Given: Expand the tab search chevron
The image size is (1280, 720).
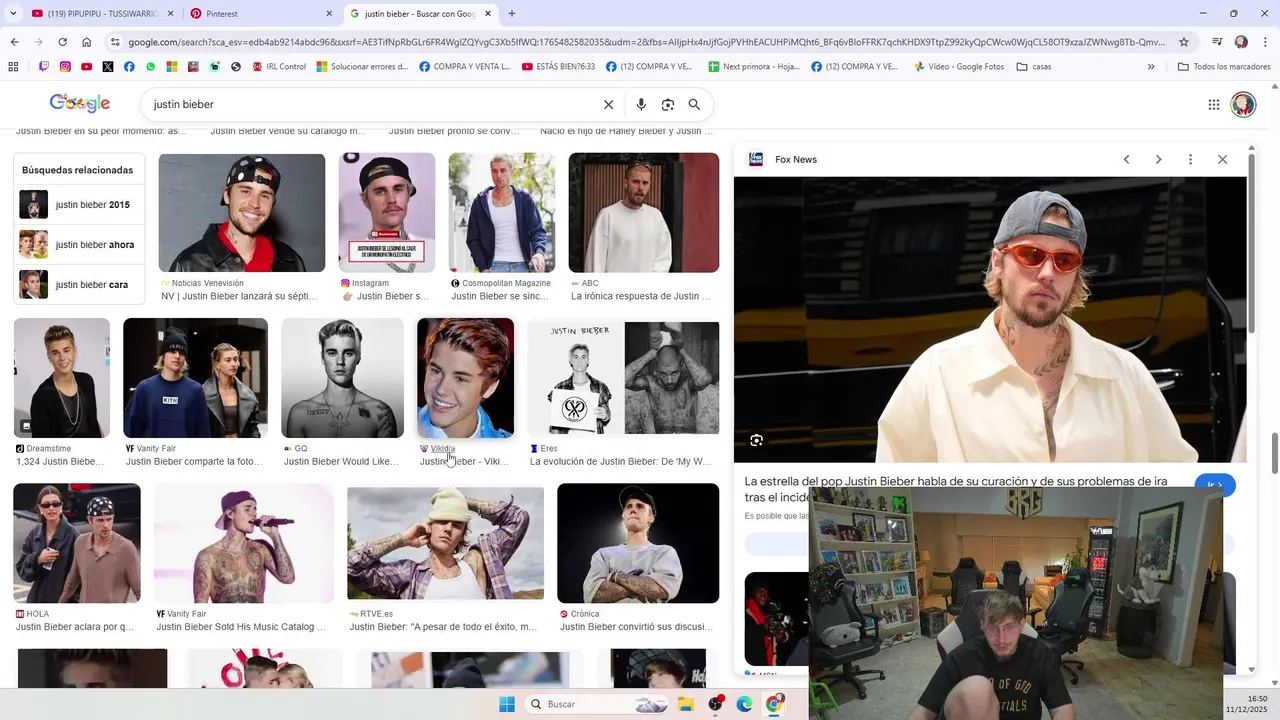Looking at the screenshot, I should pos(13,13).
